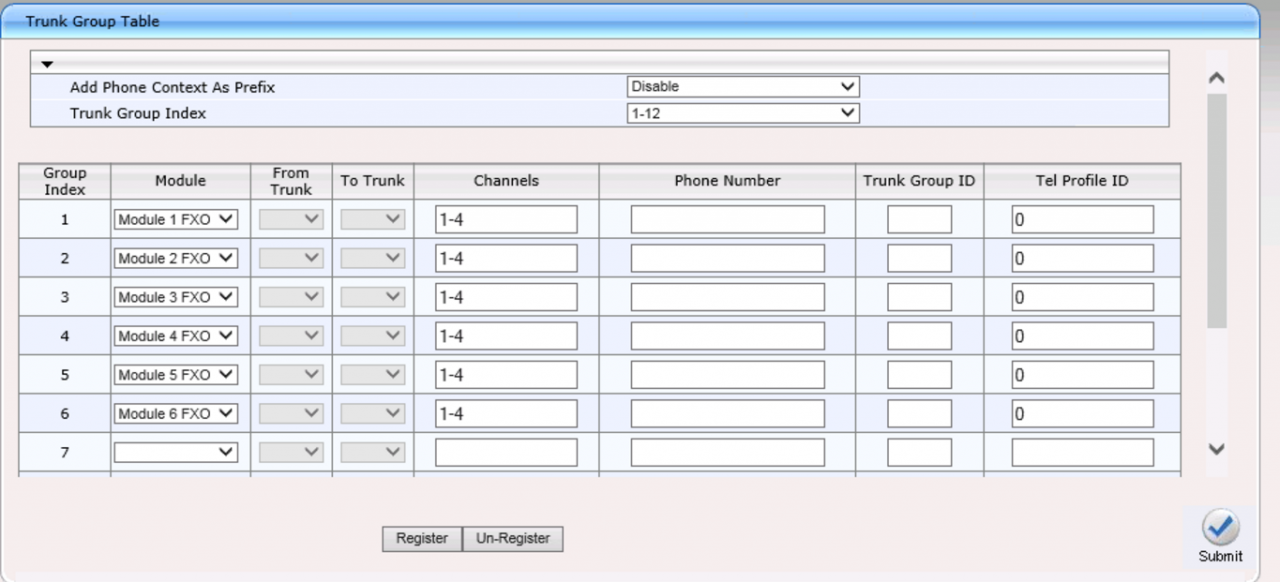Click the Phone Number field for Group 3
The image size is (1280, 582).
pos(726,296)
